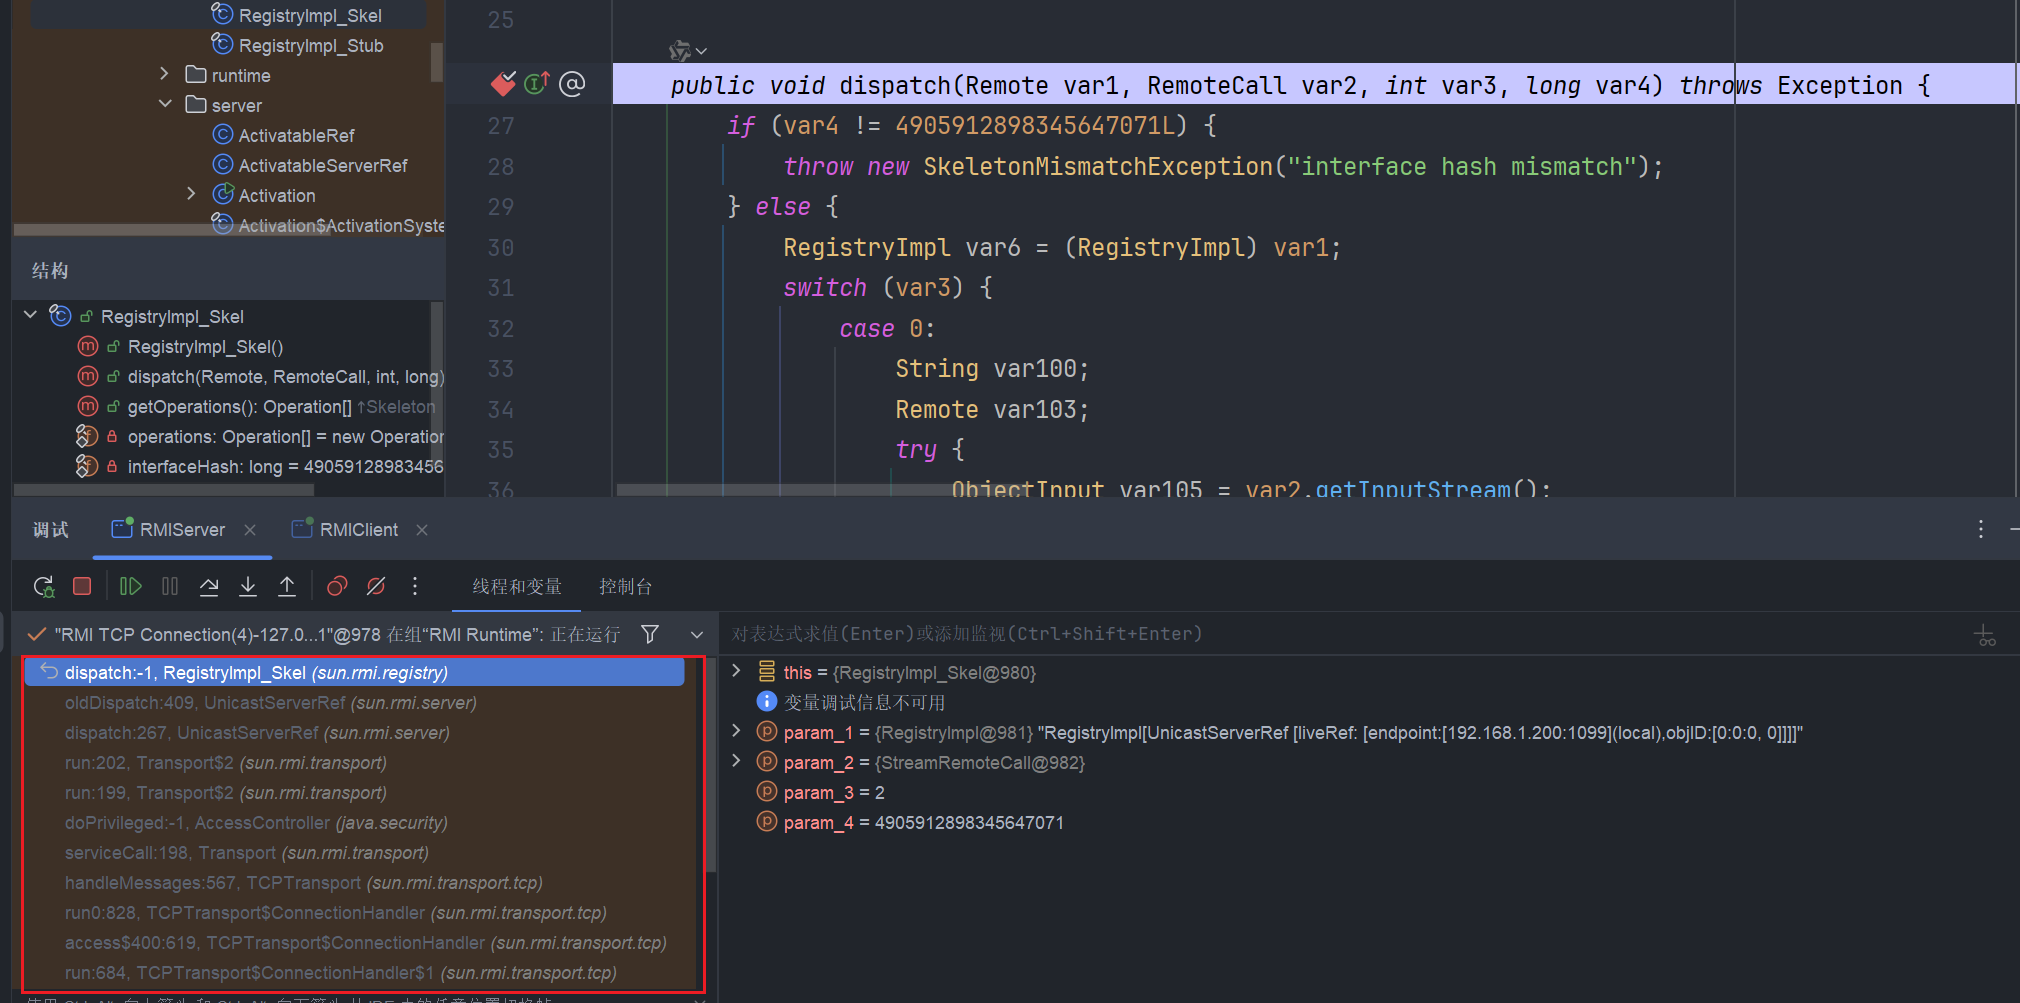Switch to the RMIClient debug tab
The width and height of the screenshot is (2020, 1003).
345,530
